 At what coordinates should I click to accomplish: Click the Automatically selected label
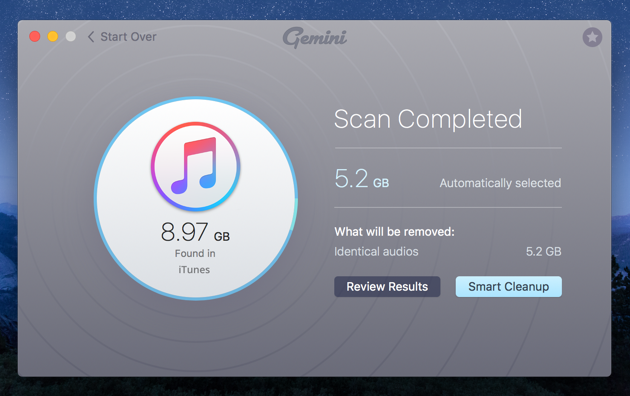click(500, 183)
